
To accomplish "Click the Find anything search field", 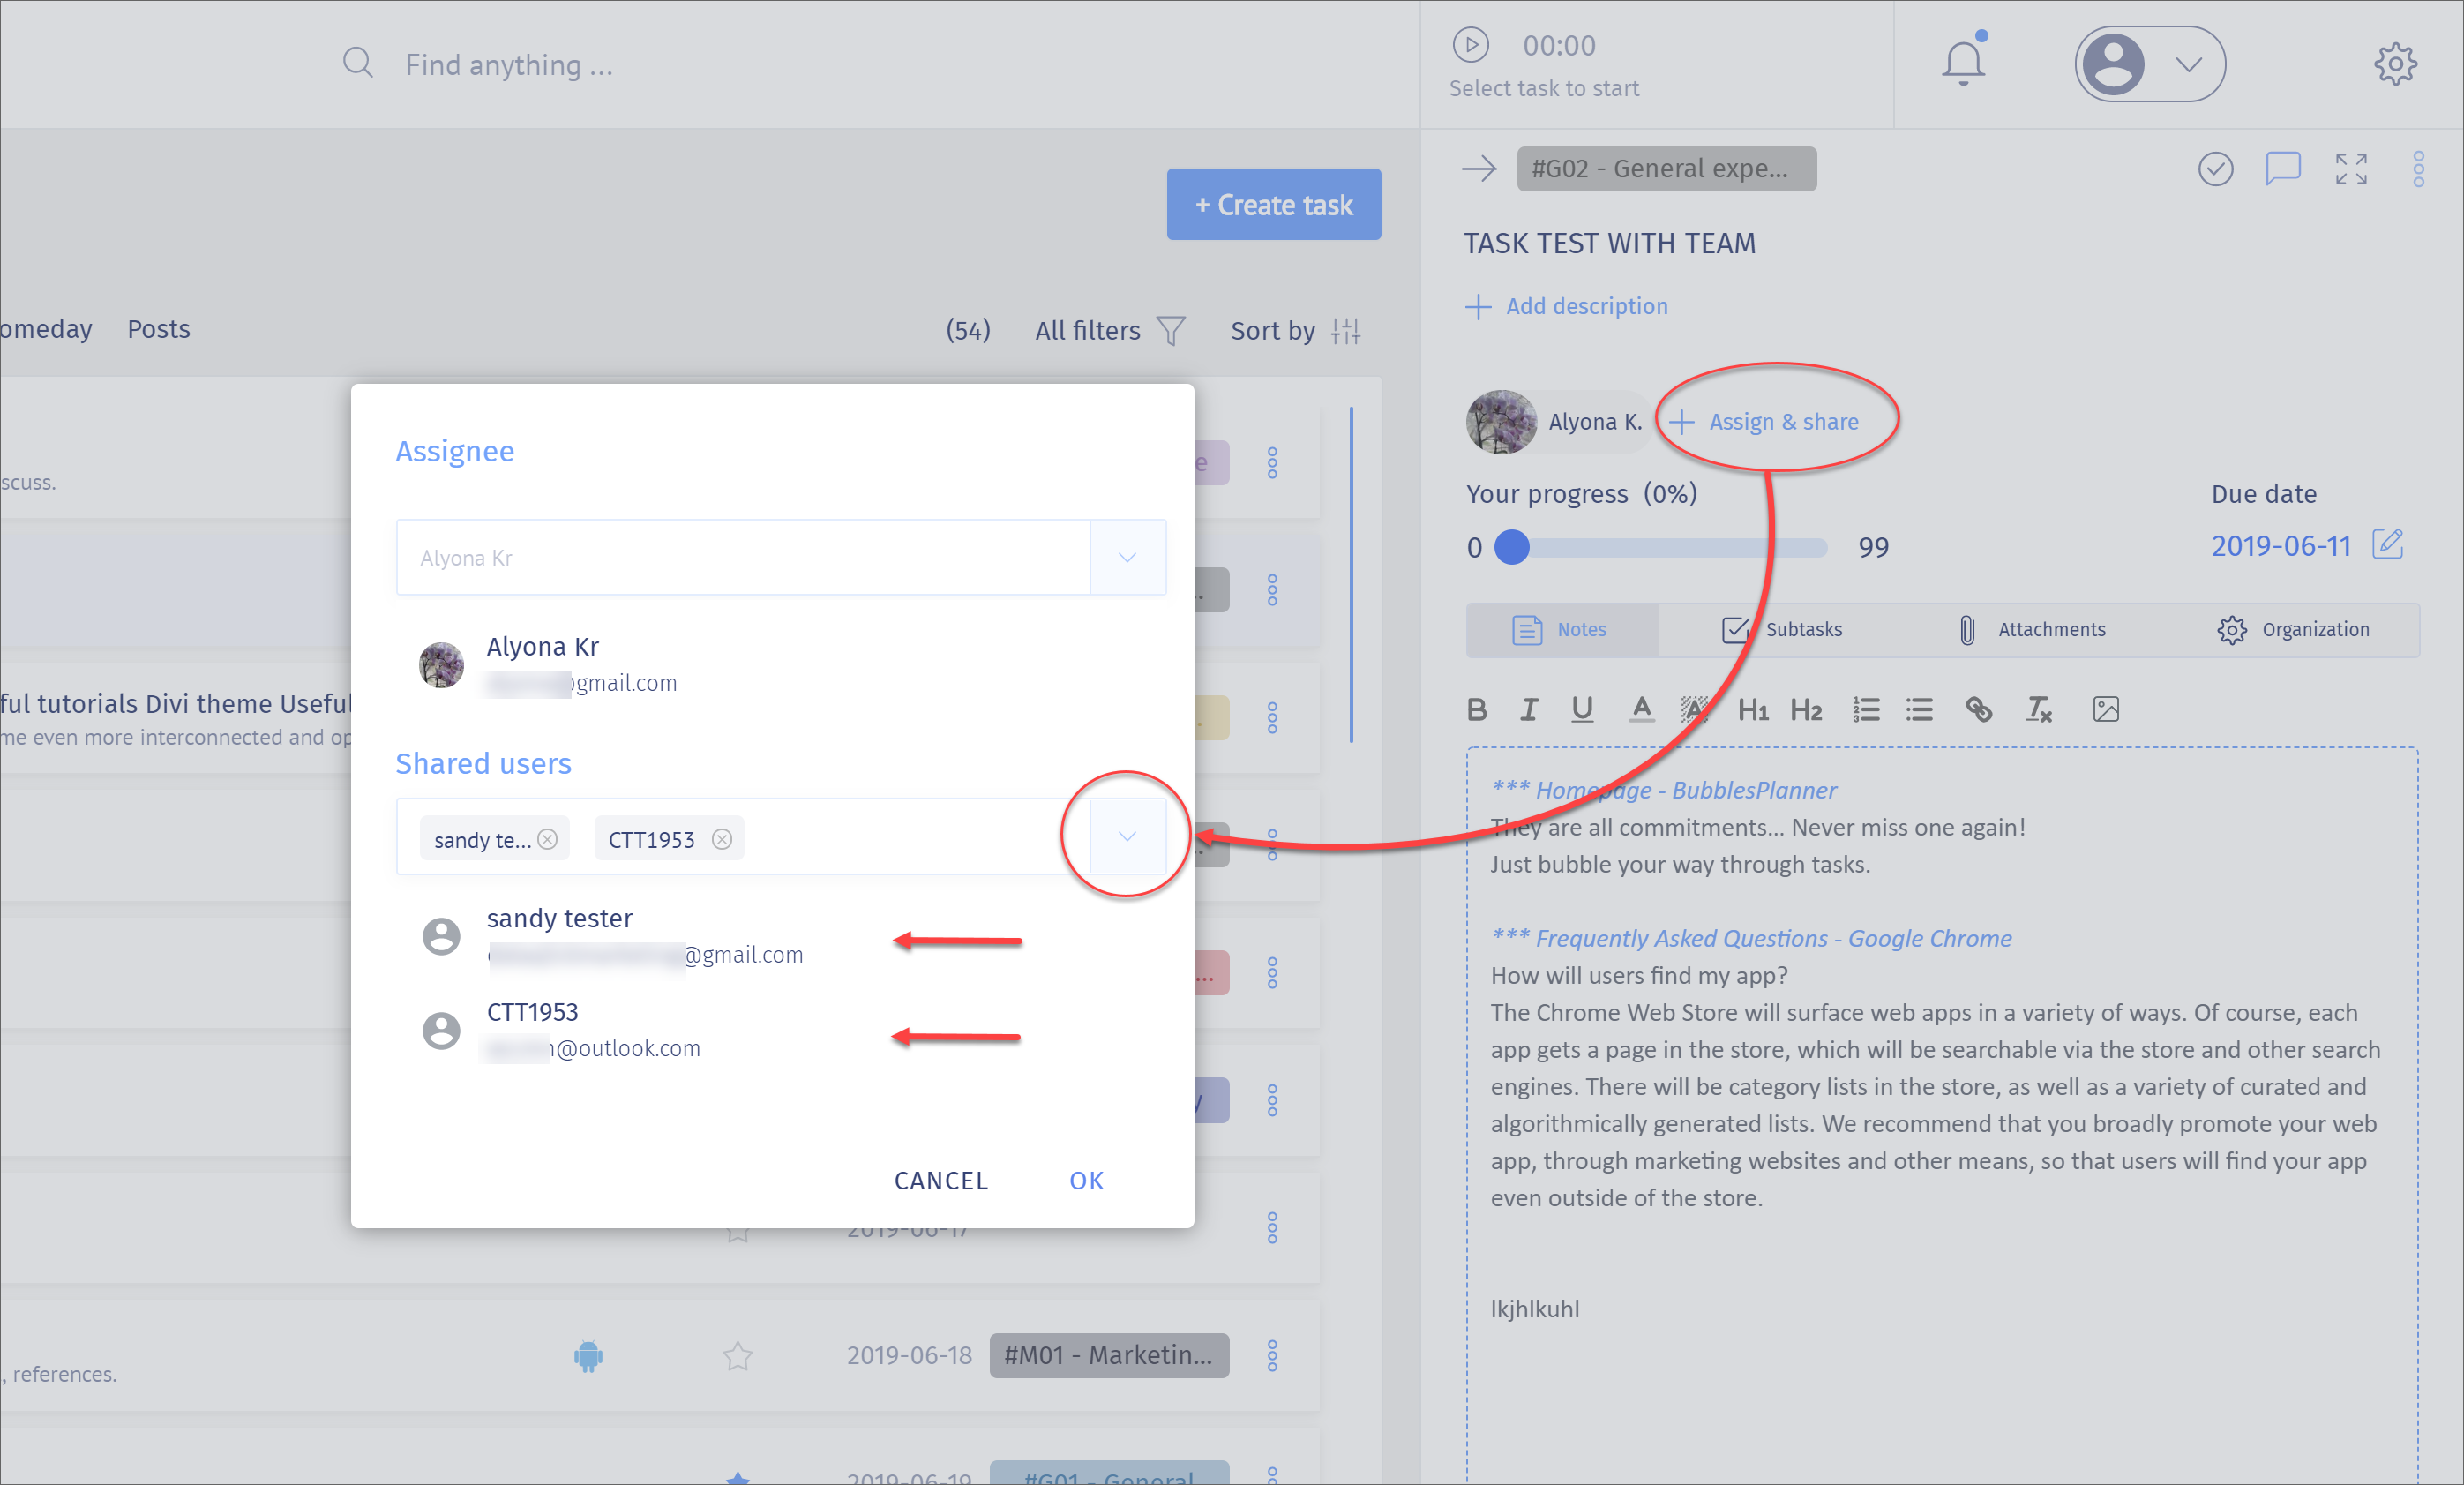I will coord(508,65).
